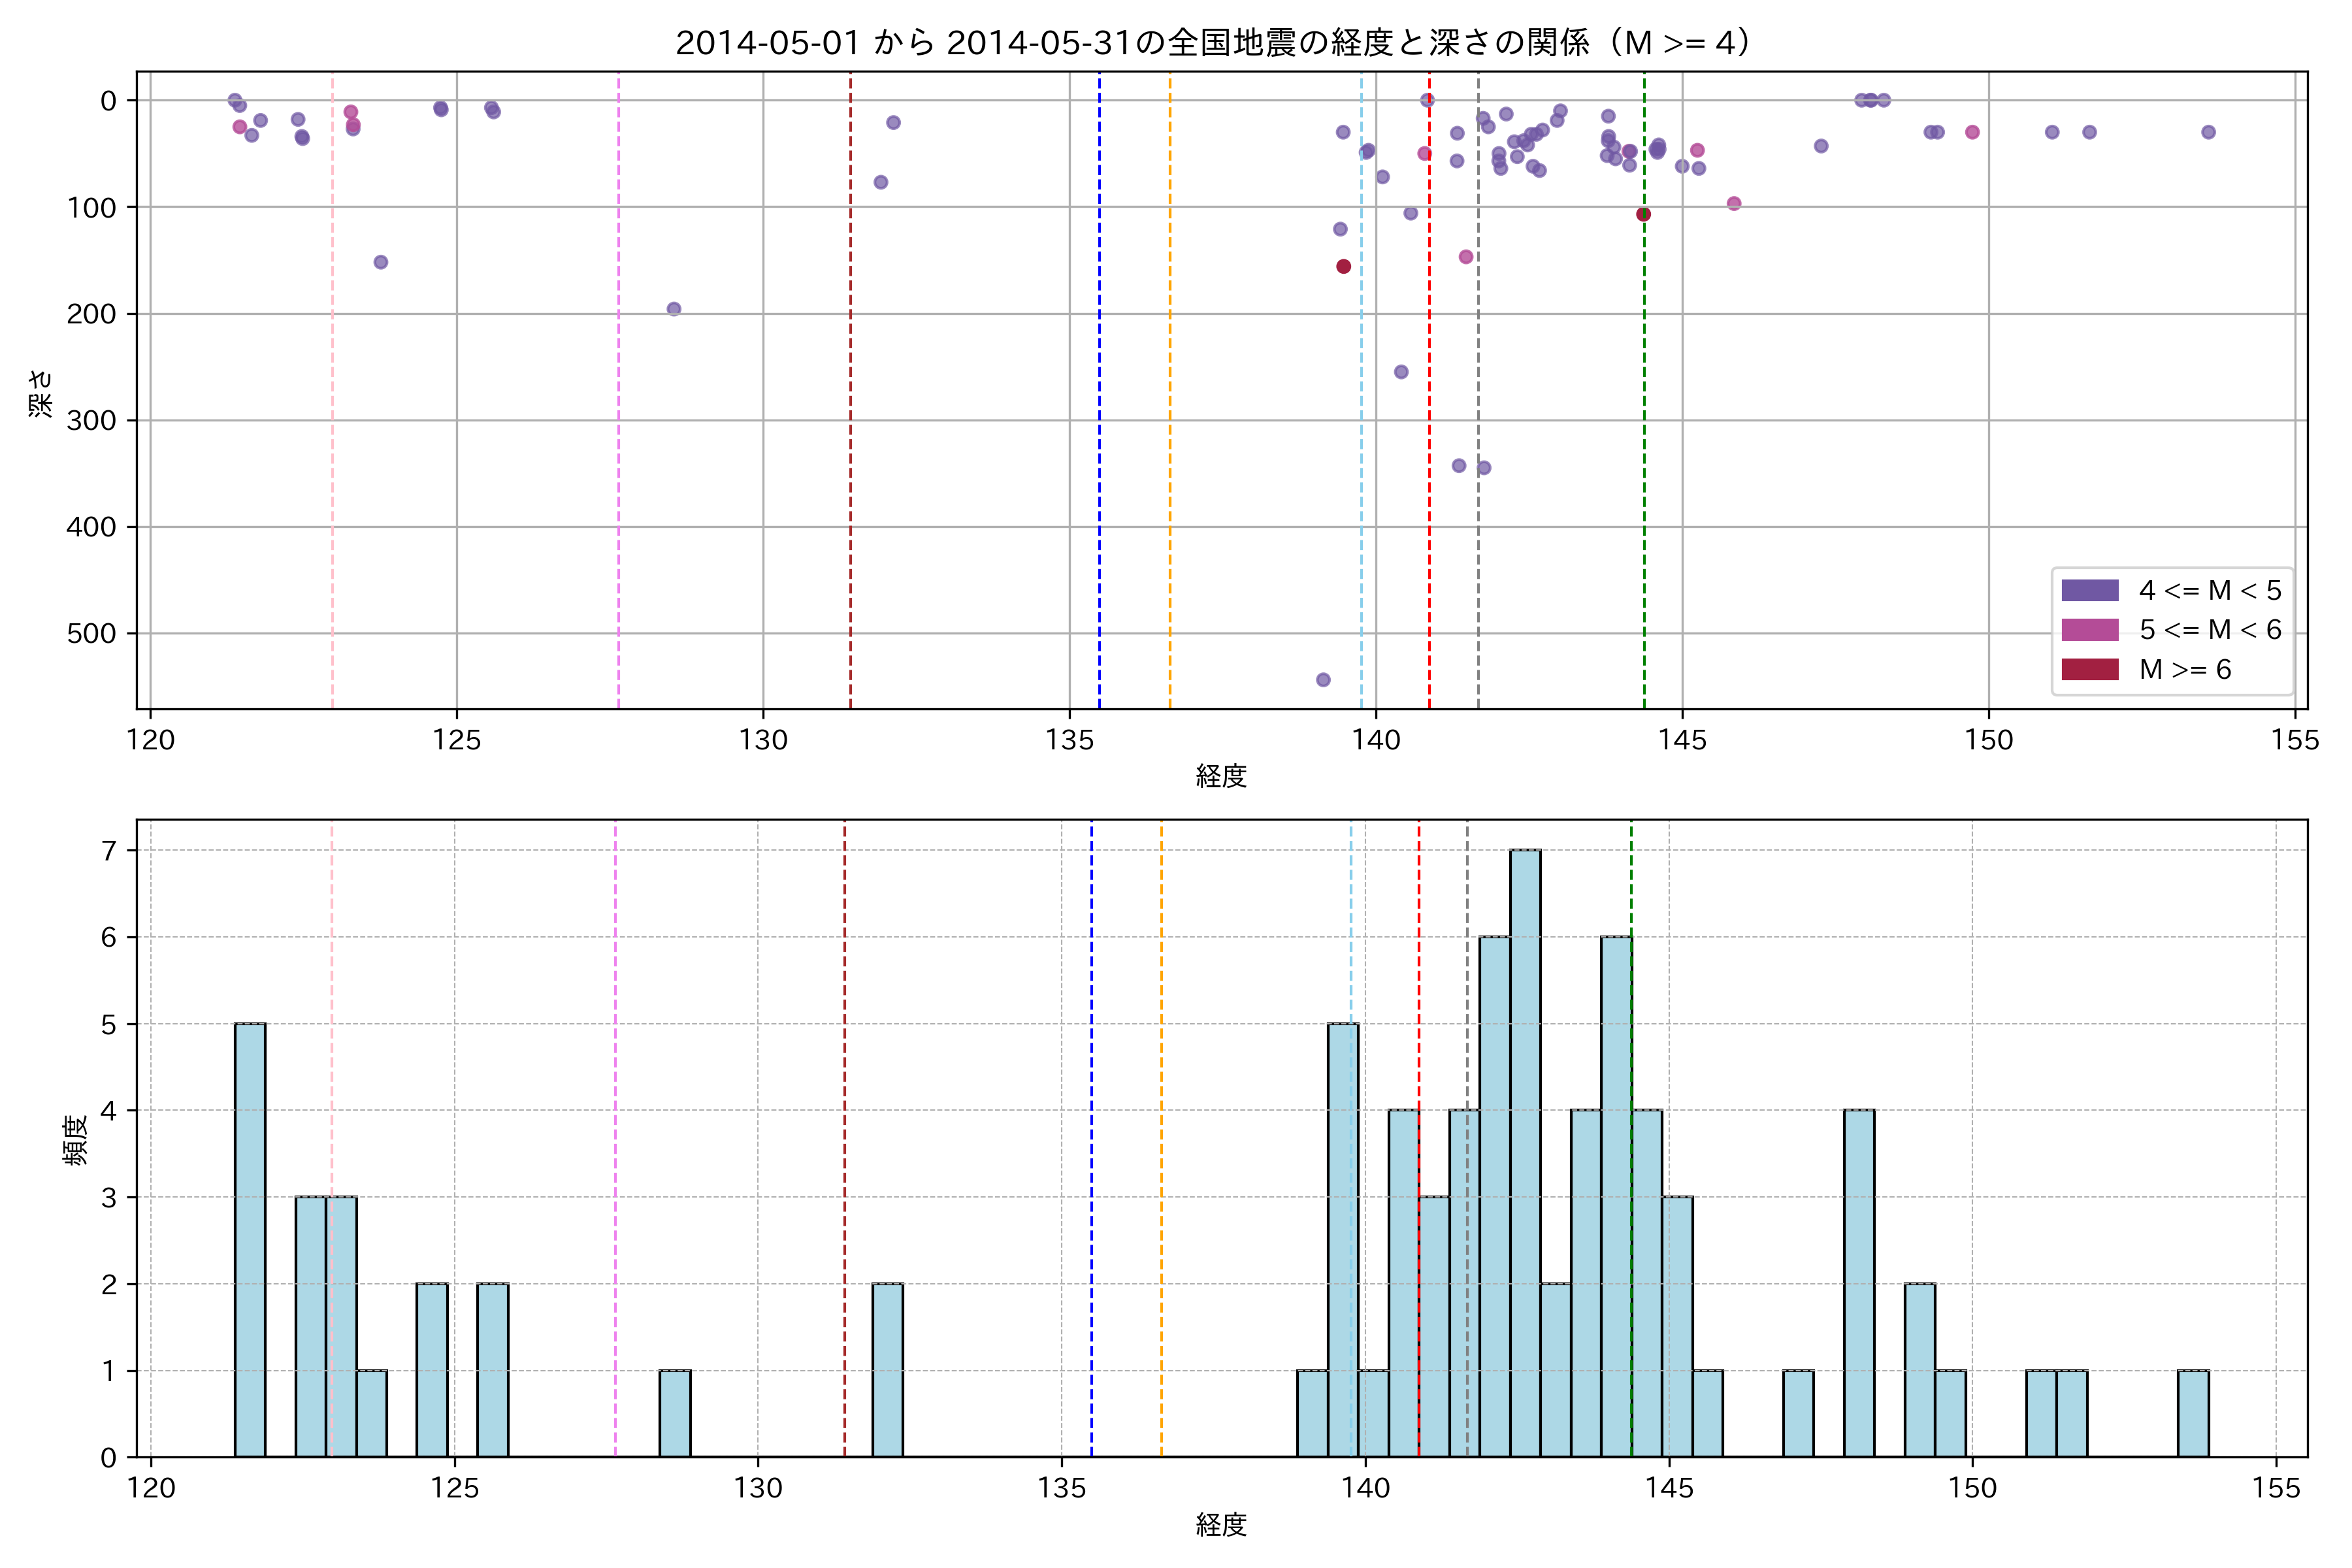Click the lone histogram bar near longitude 128.5
This screenshot has width=2352, height=1568.
point(675,1413)
